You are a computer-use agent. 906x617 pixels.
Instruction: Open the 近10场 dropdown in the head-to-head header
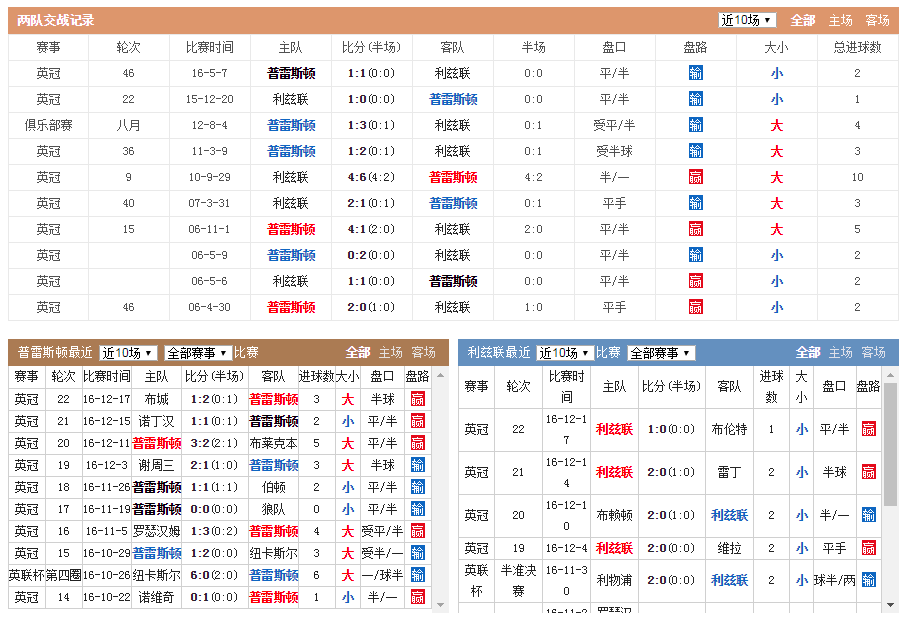(747, 20)
